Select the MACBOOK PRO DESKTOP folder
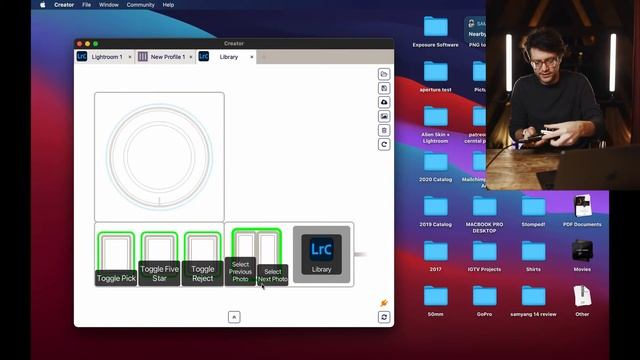The image size is (640, 360). (484, 214)
